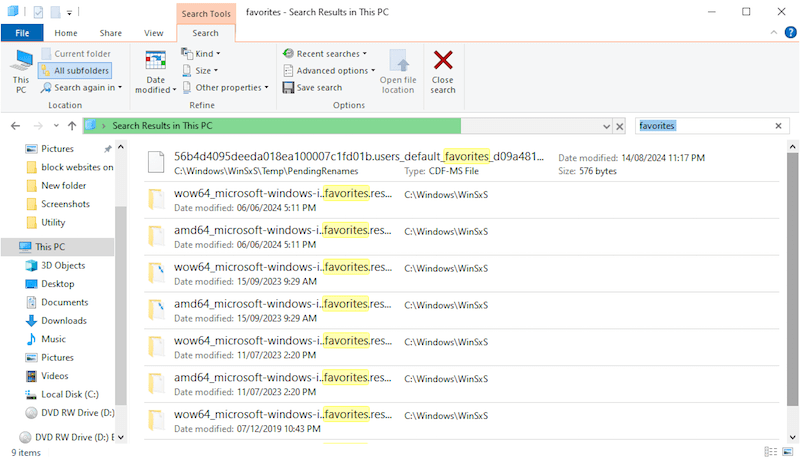Switch to the View ribbon tab
Screen dimensions: 800x462
tap(154, 33)
